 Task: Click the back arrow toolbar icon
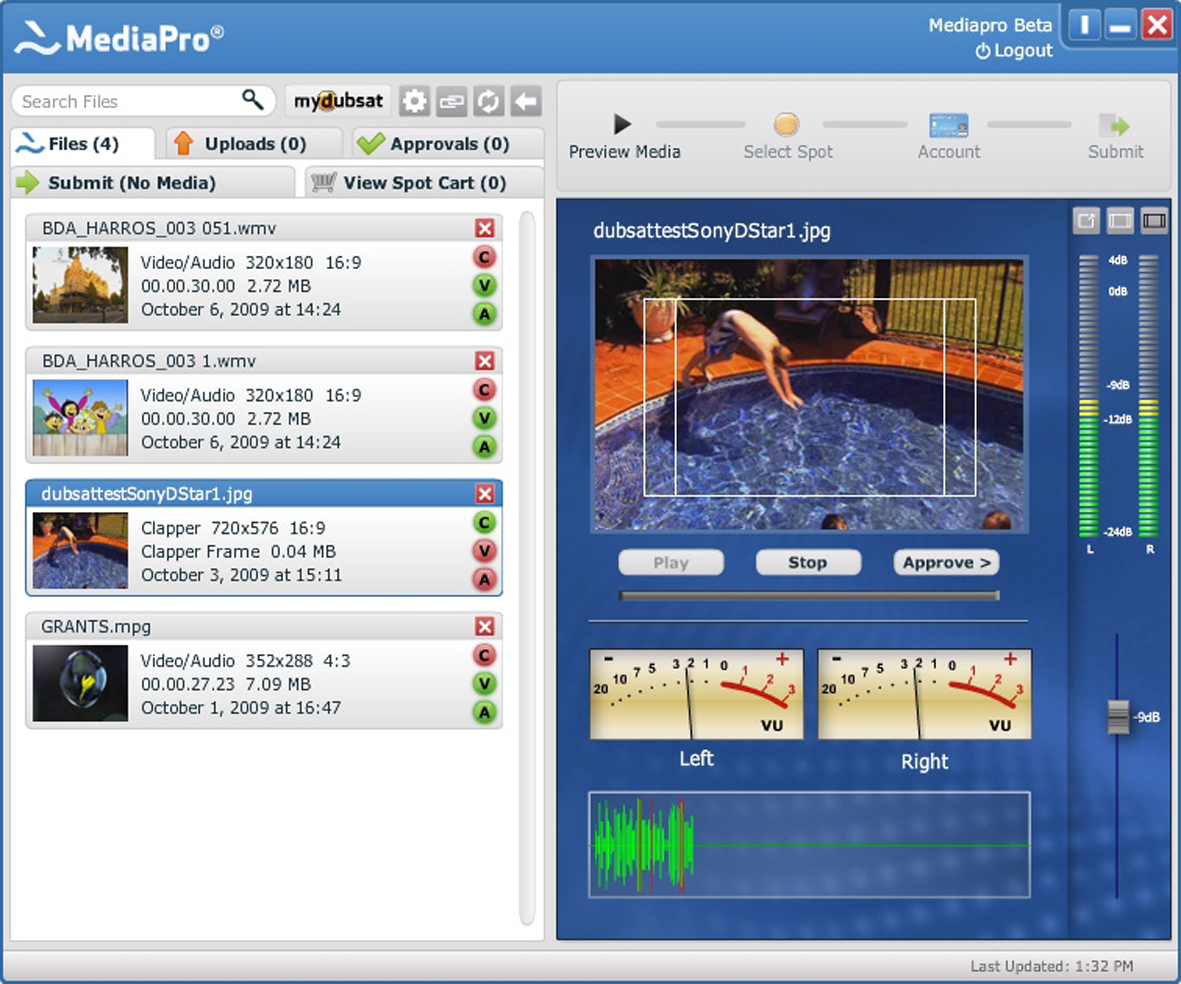coord(526,101)
